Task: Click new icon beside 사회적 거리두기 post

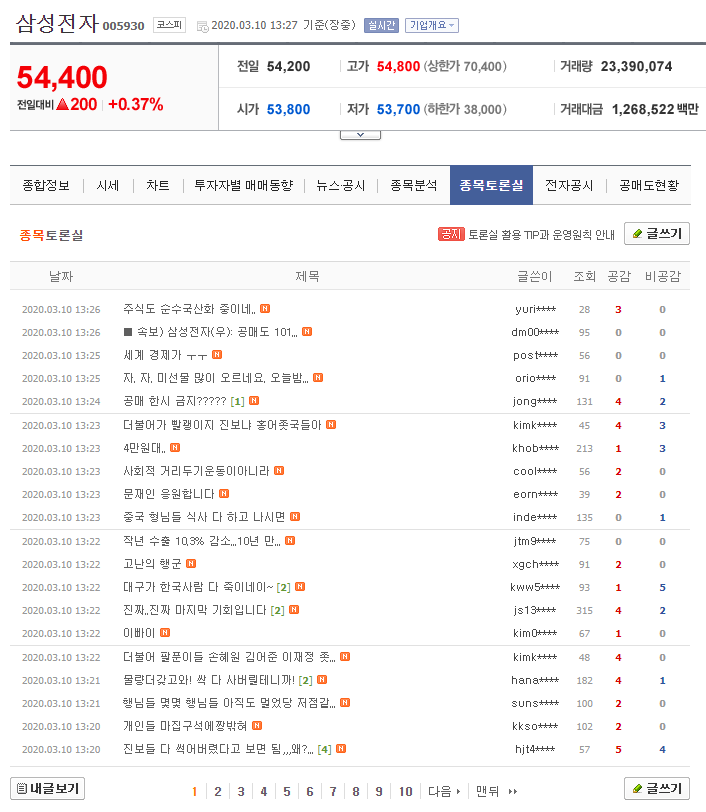Action: (x=279, y=471)
